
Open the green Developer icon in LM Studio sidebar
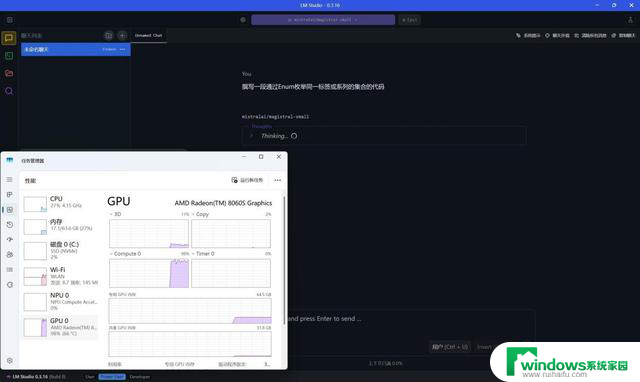pyautogui.click(x=9, y=56)
